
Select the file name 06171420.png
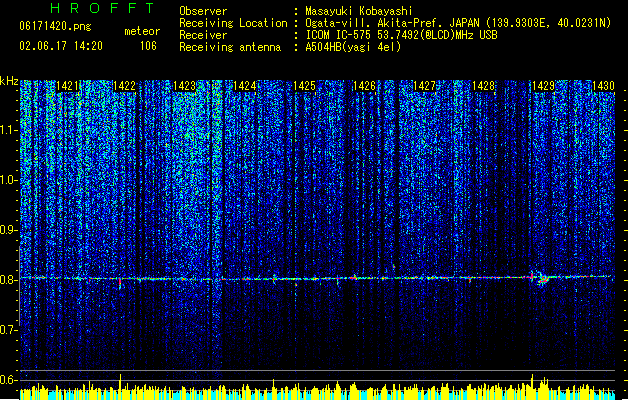[x=55, y=26]
